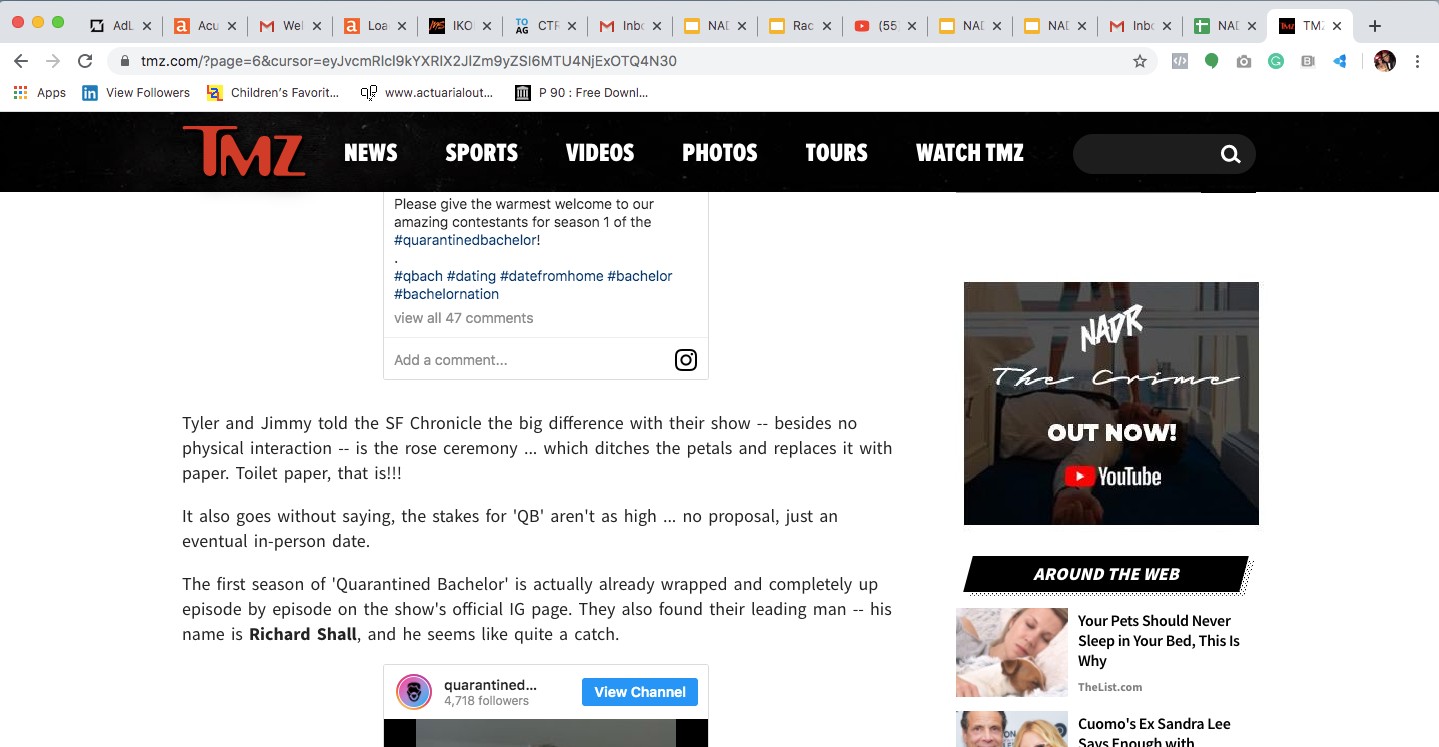
Task: Click view all 47 comments
Action: tap(463, 318)
